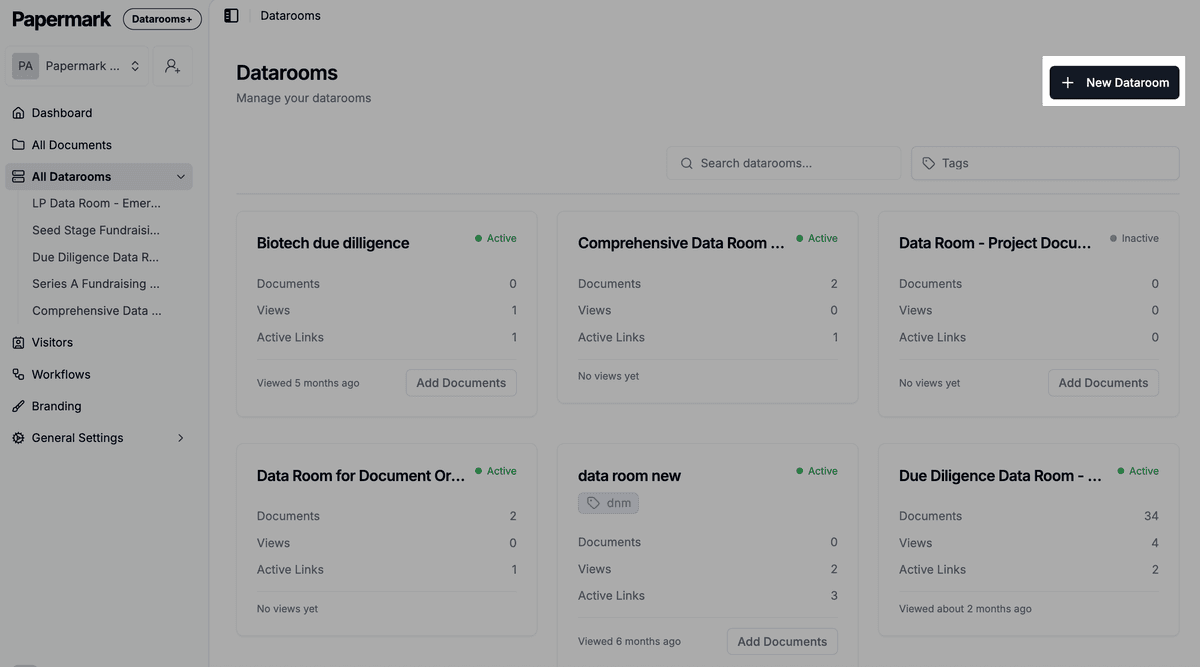This screenshot has height=667, width=1200.
Task: Click the Datarooms+ plan badge
Action: pos(162,19)
